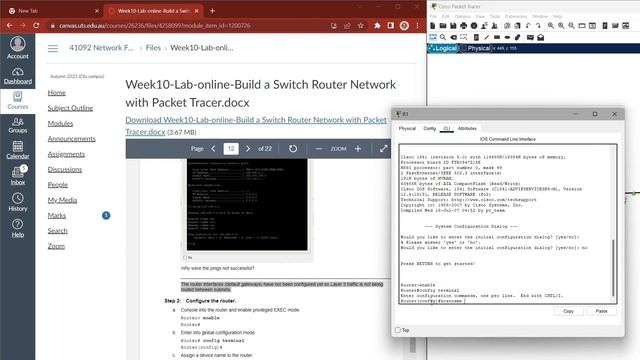The image size is (640, 360).
Task: Open a new browser tab with plus button
Action: [x=212, y=11]
